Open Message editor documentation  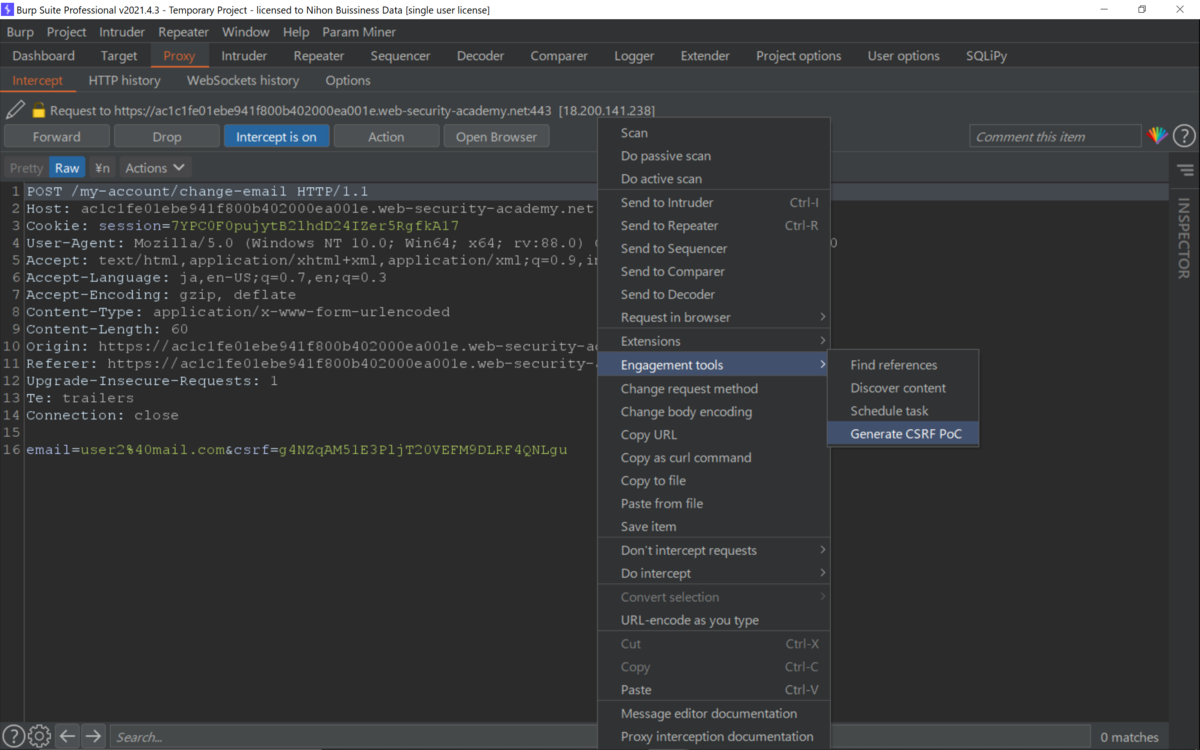point(714,713)
